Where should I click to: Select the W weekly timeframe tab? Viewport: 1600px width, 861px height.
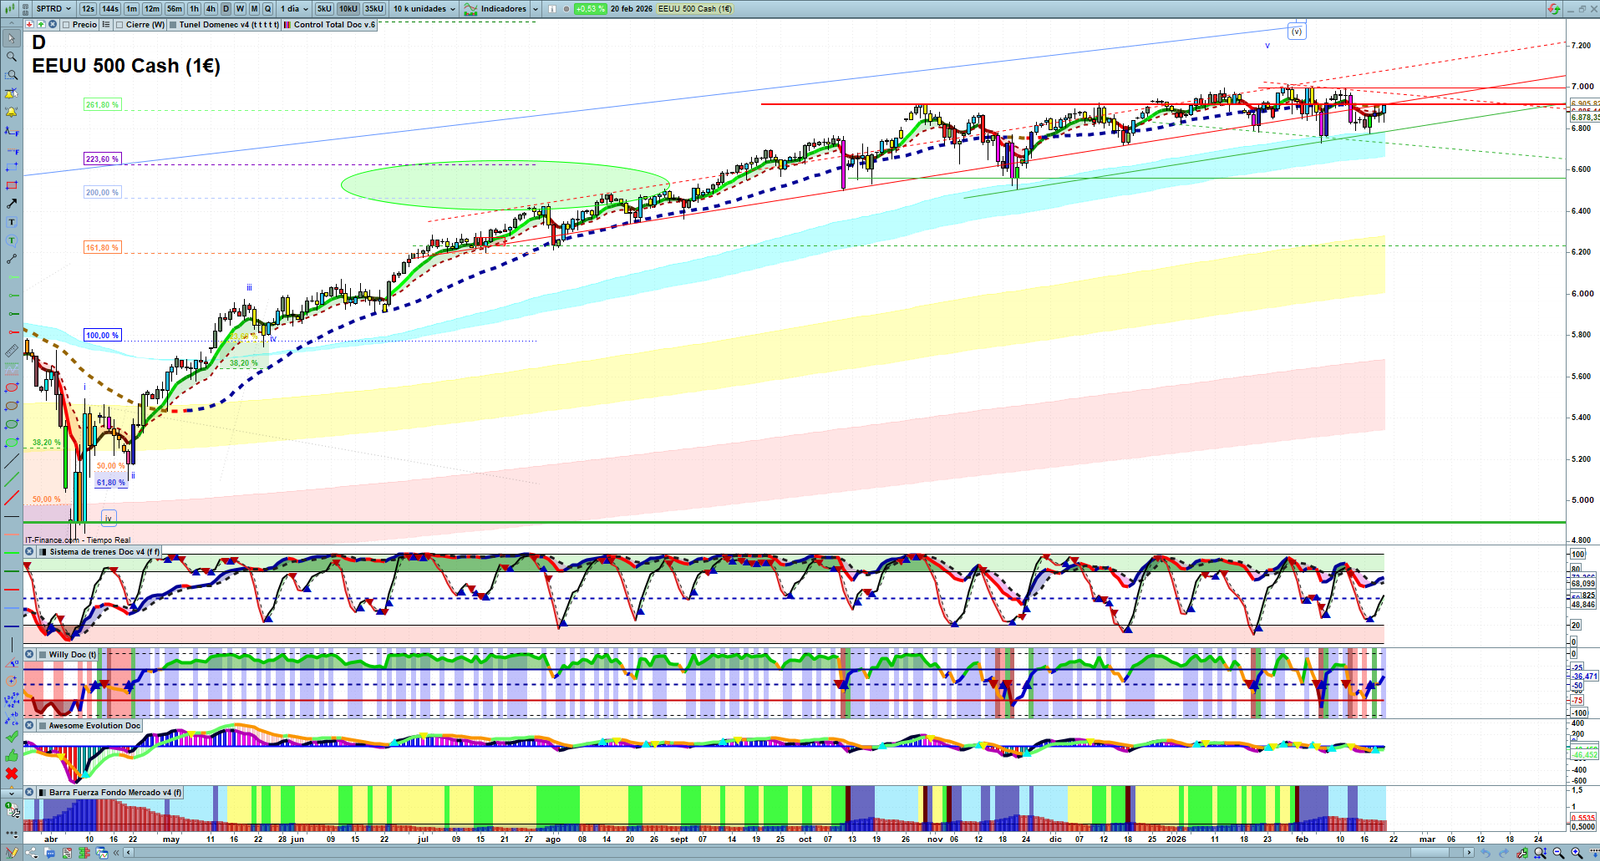point(239,8)
